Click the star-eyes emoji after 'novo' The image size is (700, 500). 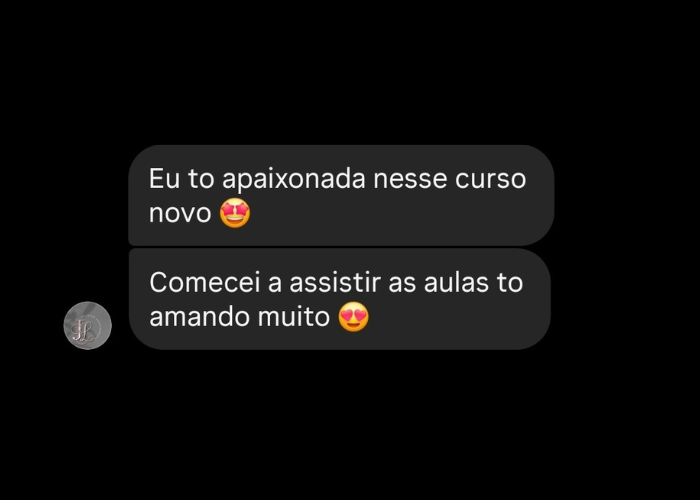point(235,213)
